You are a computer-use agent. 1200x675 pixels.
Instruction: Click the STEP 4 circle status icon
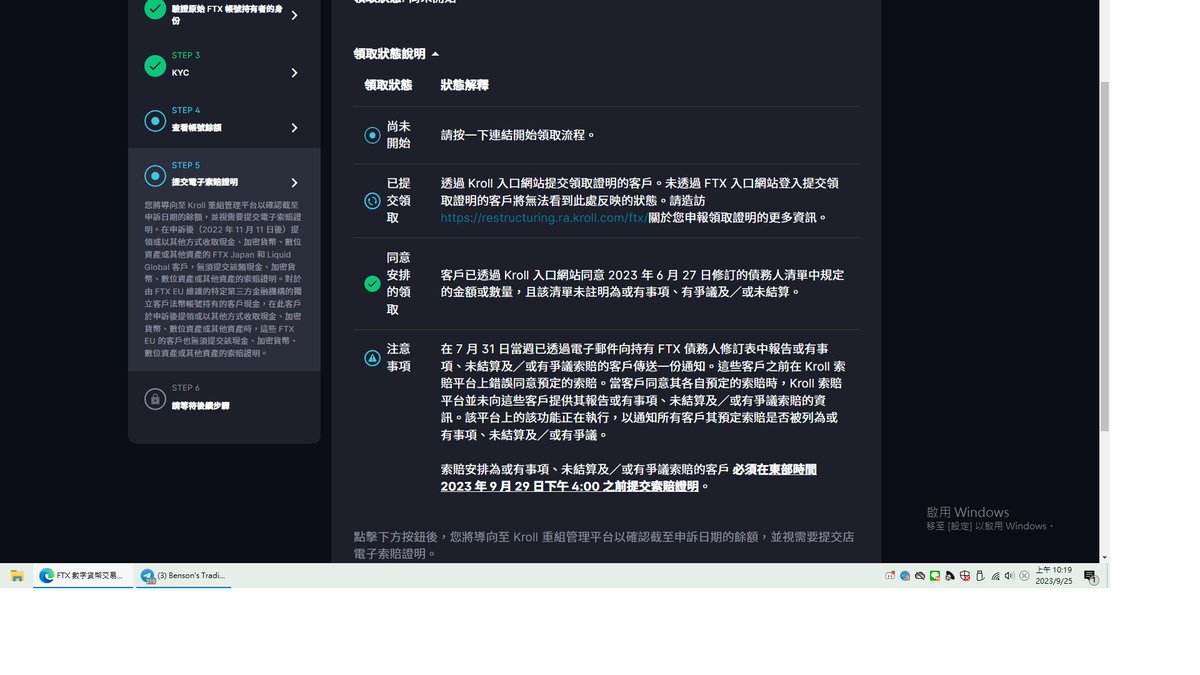(155, 121)
